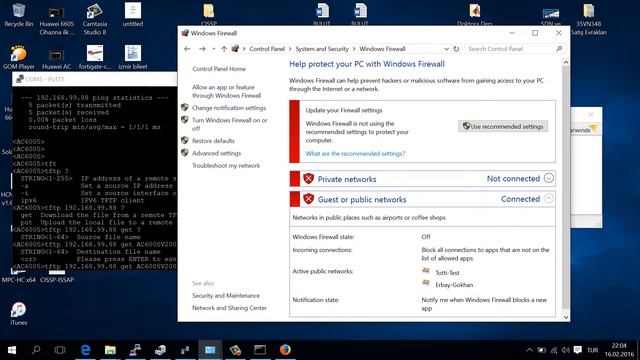Click System and Security breadcrumb
Screen dimensions: 640x360
point(322,49)
